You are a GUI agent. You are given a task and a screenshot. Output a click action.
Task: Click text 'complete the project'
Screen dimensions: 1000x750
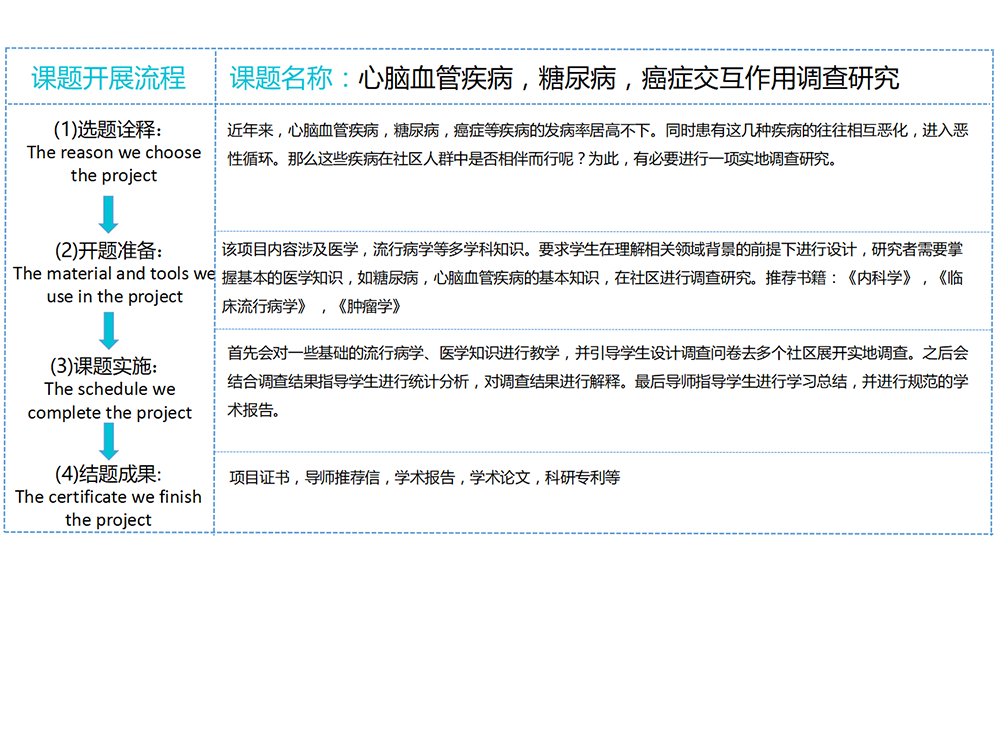pyautogui.click(x=110, y=413)
